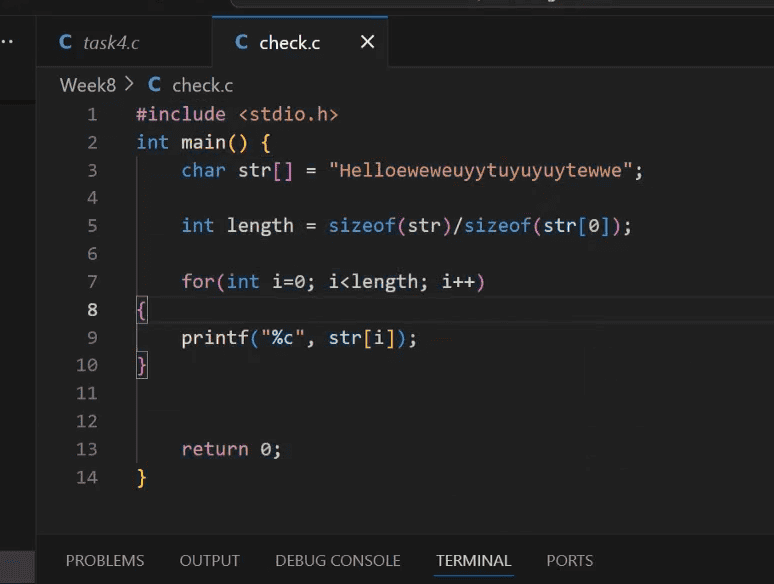Open the PORTS panel tab
The height and width of the screenshot is (584, 774).
coord(569,561)
